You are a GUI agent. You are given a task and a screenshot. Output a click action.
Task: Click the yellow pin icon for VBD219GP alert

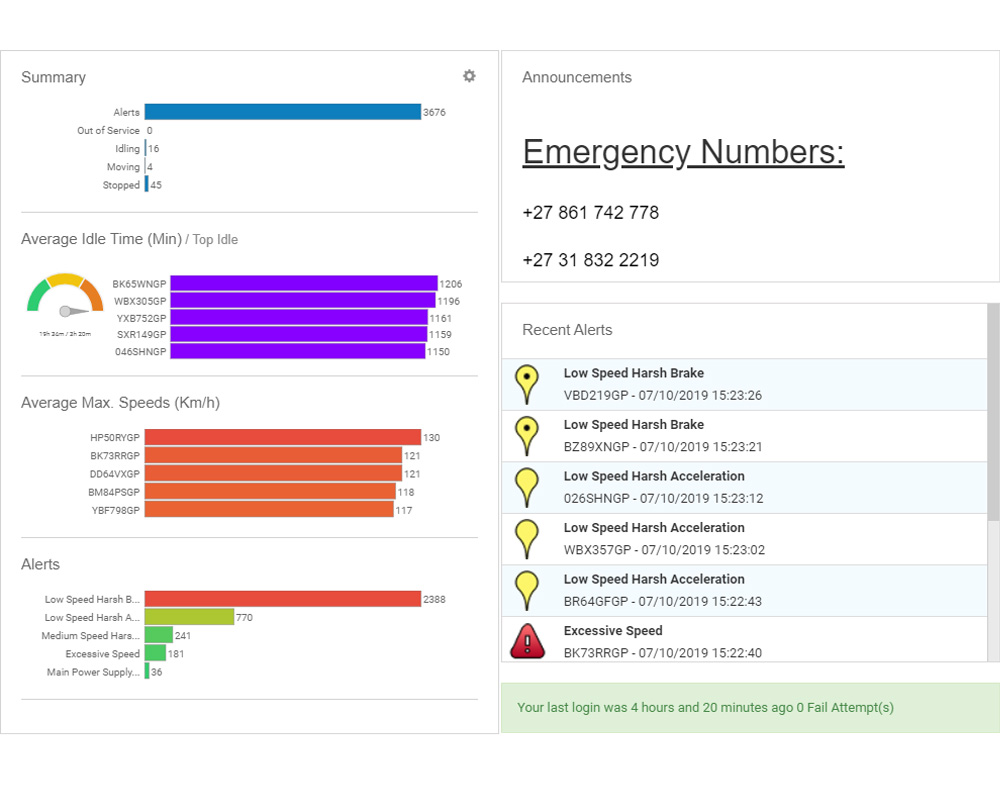(526, 383)
